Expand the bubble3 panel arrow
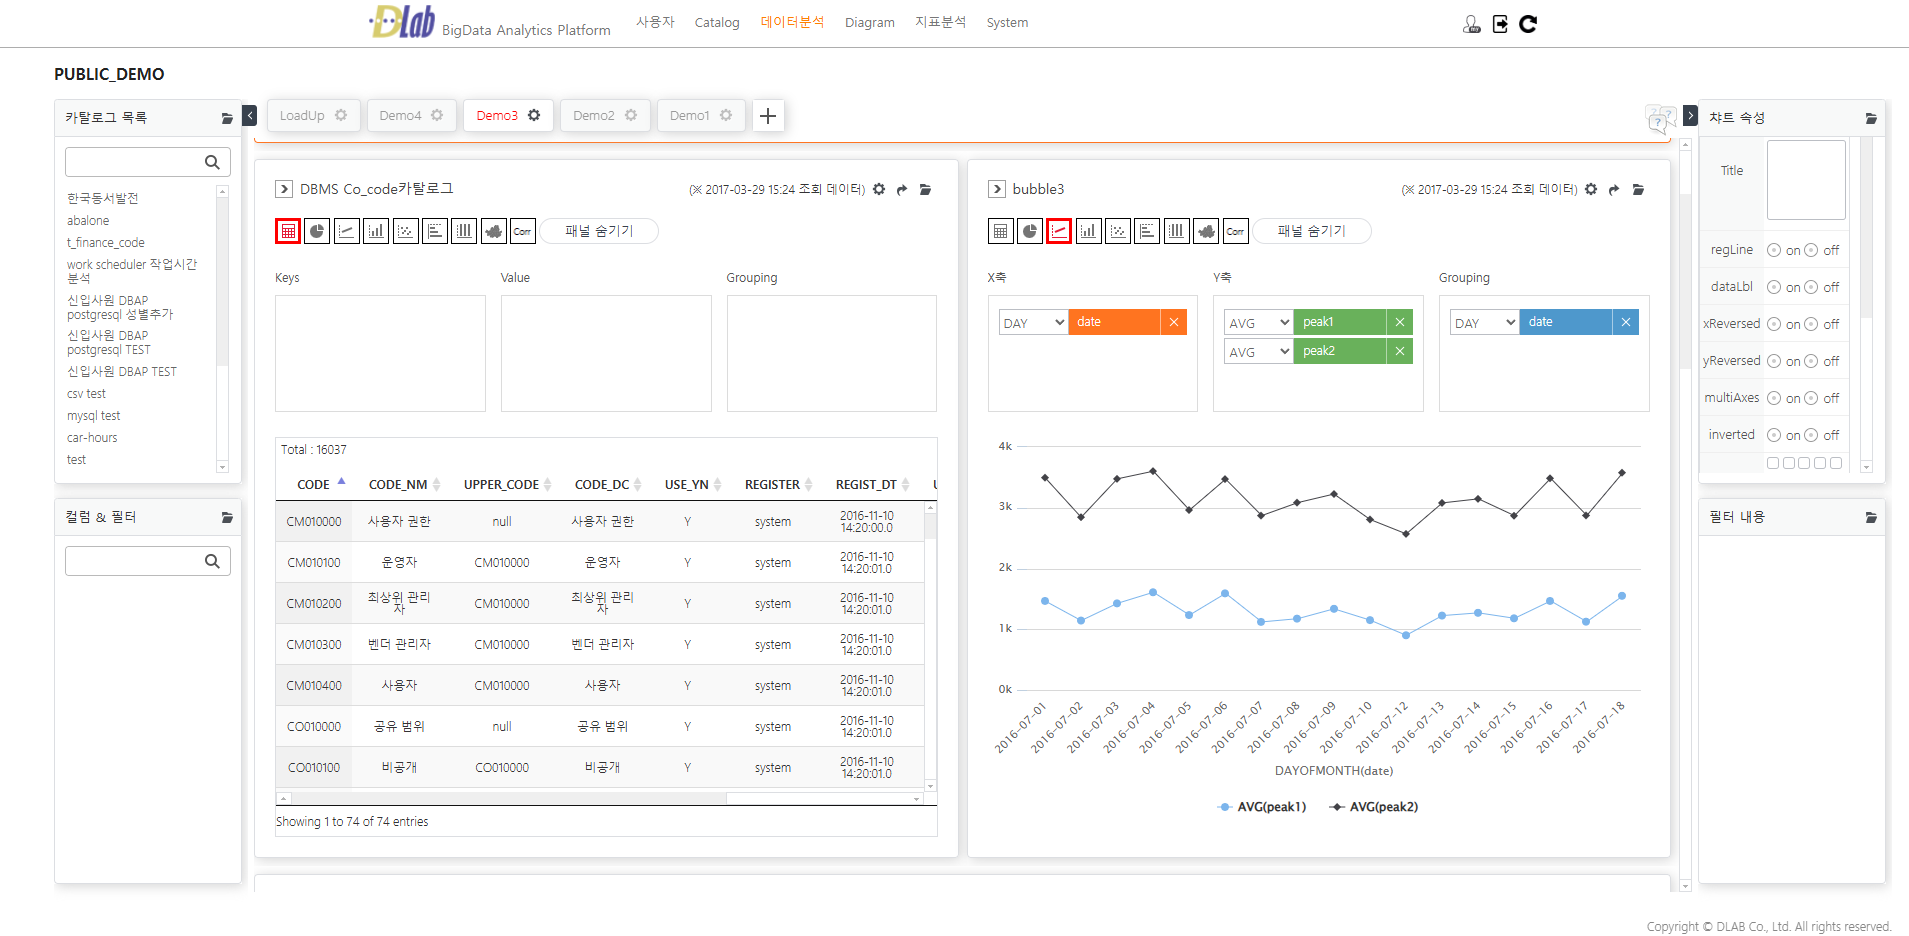Image resolution: width=1909 pixels, height=936 pixels. click(x=997, y=189)
